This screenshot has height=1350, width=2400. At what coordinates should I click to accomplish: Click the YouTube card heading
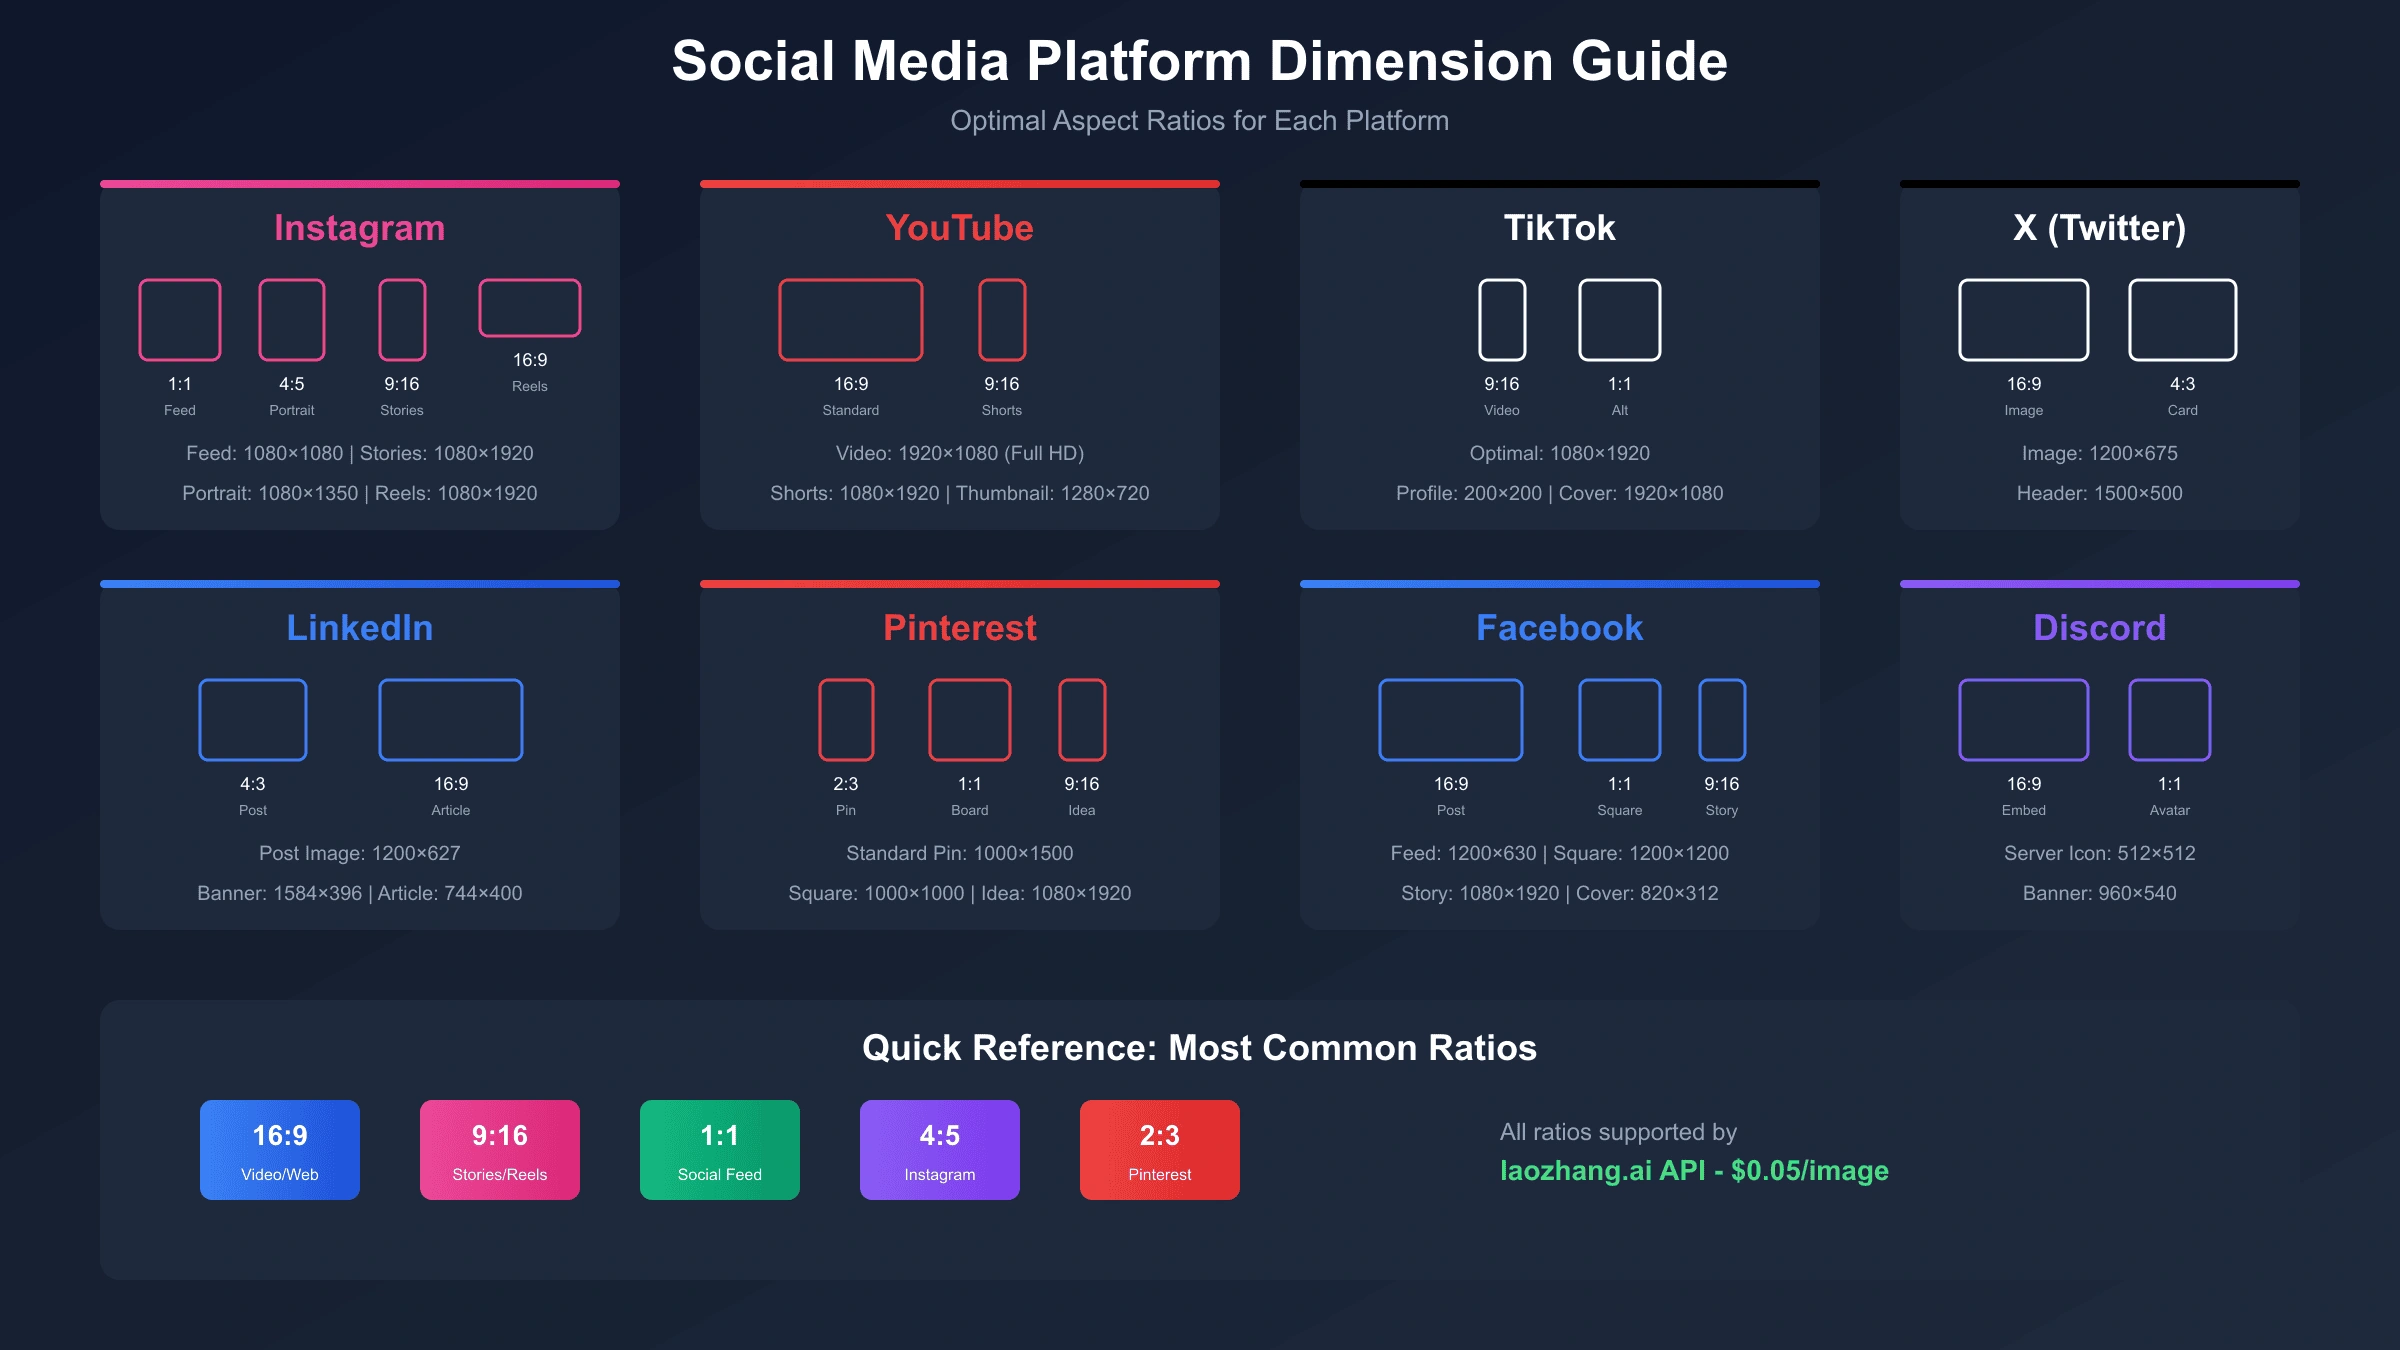coord(960,228)
